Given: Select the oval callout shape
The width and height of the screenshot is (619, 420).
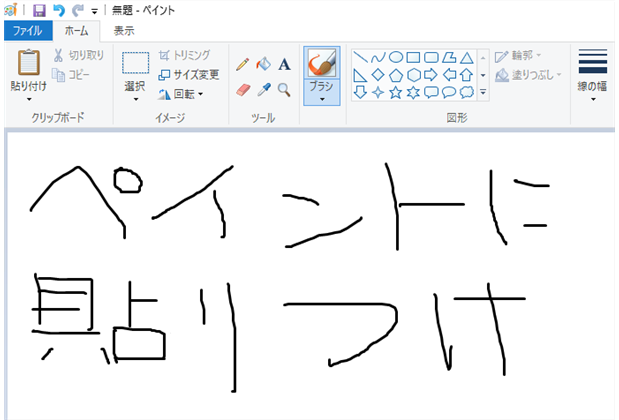Looking at the screenshot, I should tap(449, 92).
